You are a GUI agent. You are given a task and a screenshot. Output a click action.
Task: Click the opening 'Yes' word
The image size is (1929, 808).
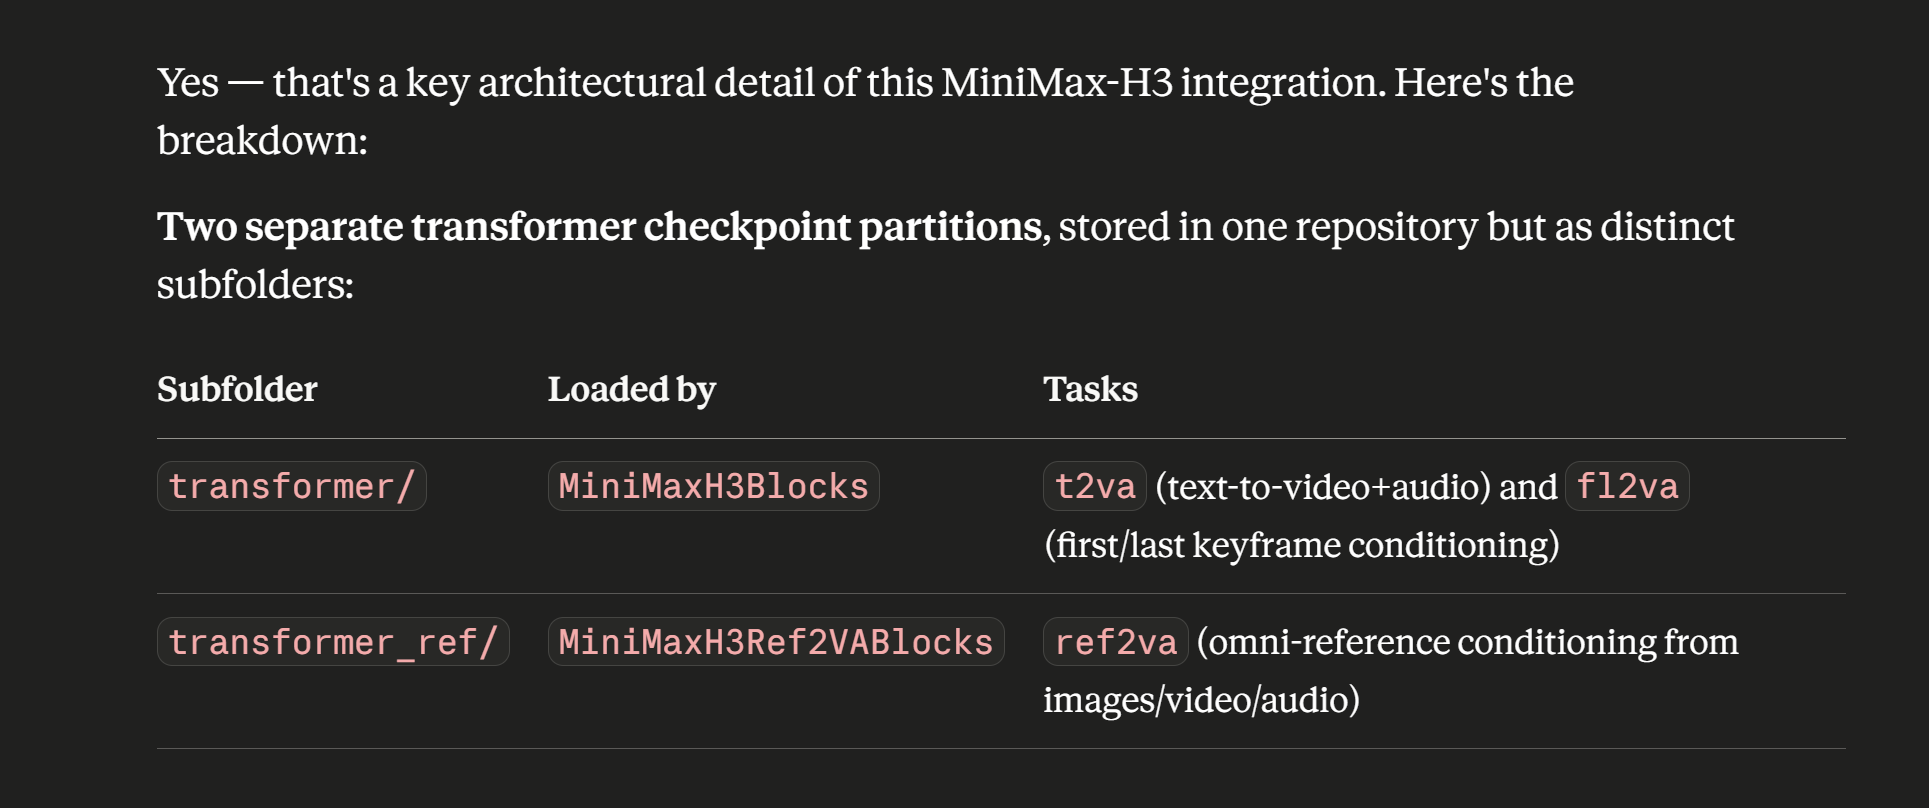(188, 83)
